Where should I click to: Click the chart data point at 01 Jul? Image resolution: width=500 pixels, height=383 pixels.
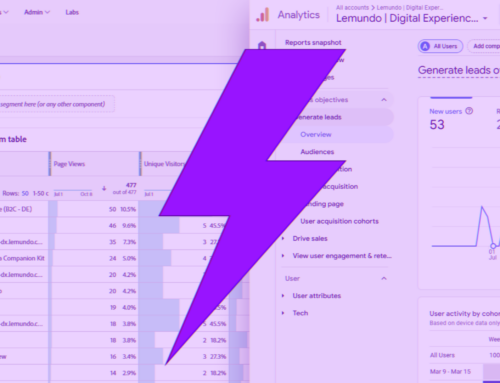(493, 246)
